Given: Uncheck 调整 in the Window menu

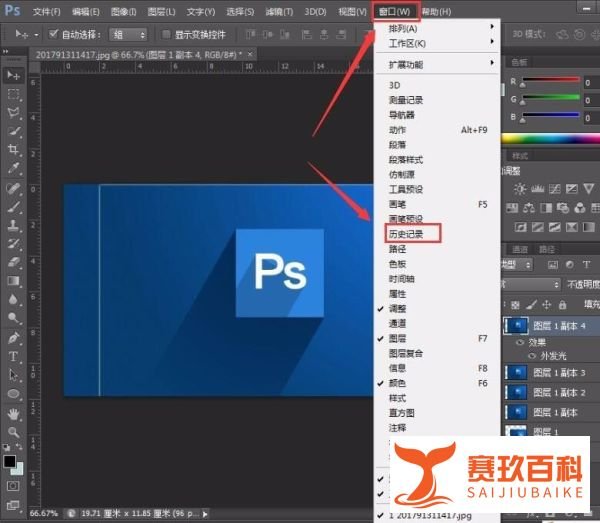Looking at the screenshot, I should coord(397,309).
